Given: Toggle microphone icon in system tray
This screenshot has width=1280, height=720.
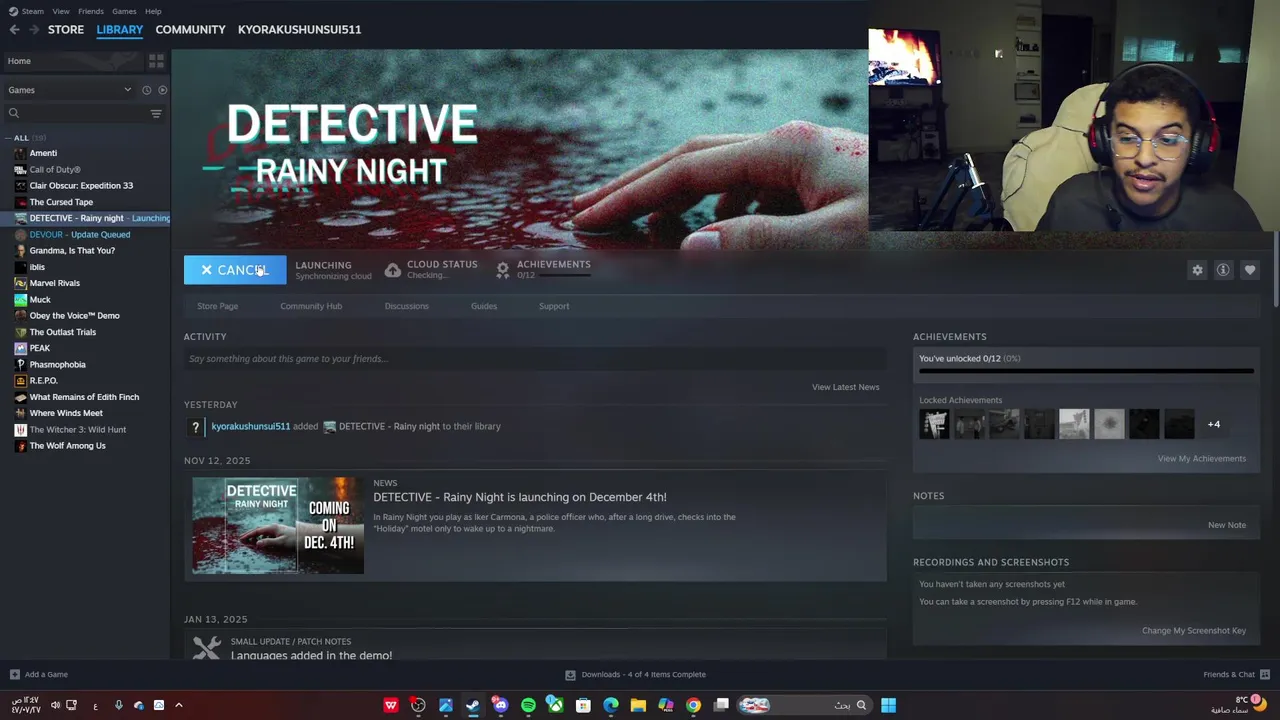Looking at the screenshot, I should click(118, 705).
